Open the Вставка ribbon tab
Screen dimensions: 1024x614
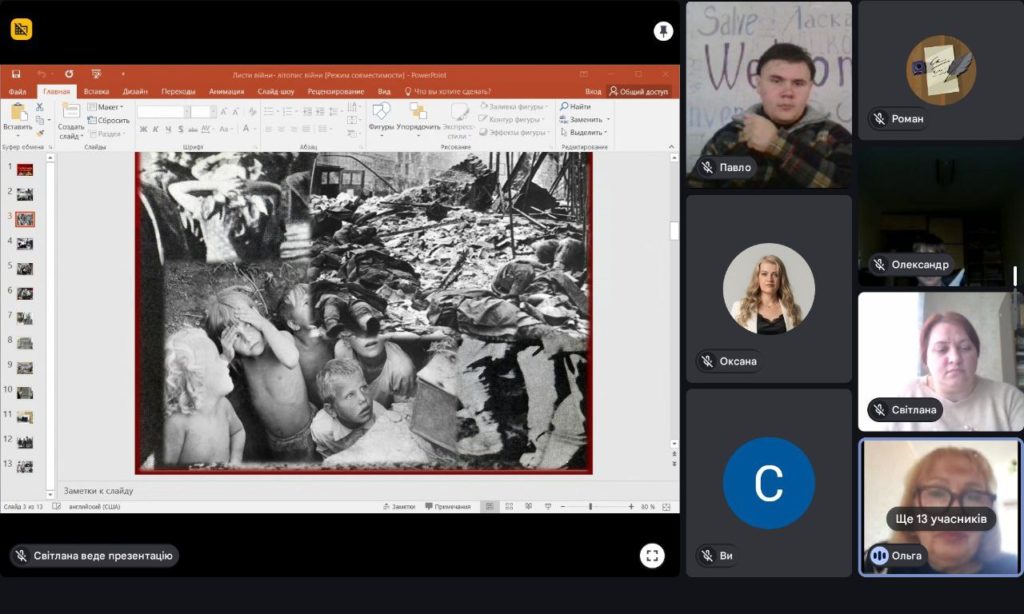point(97,91)
